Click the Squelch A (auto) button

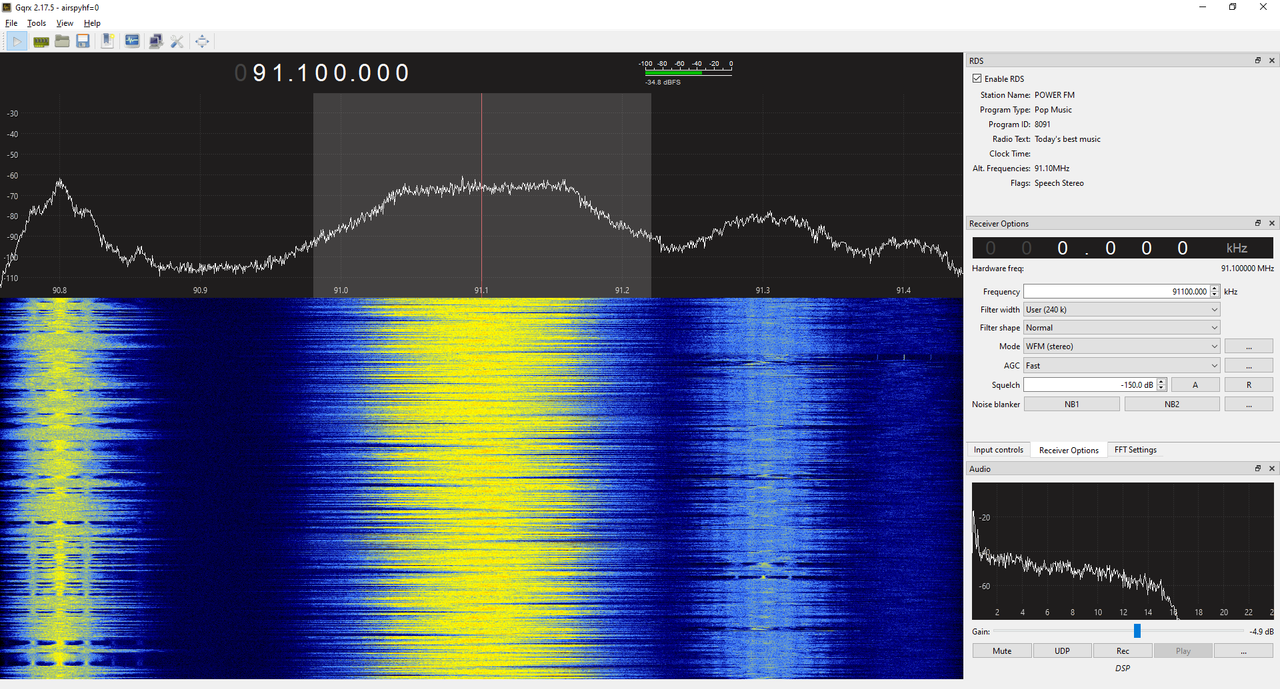click(1195, 385)
